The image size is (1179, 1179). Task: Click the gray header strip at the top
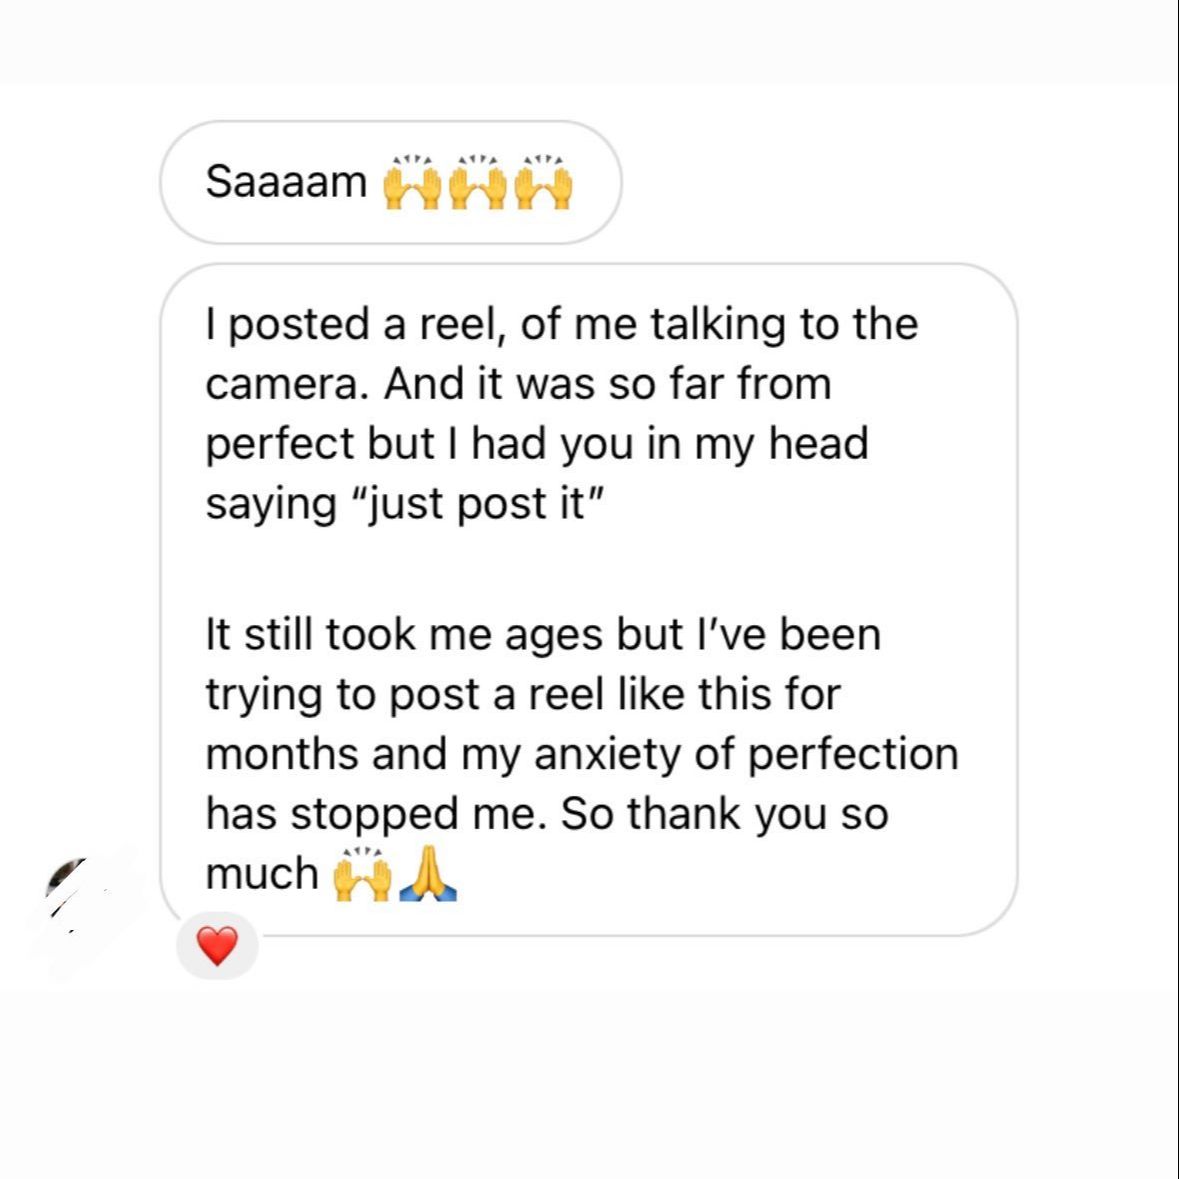(x=589, y=41)
